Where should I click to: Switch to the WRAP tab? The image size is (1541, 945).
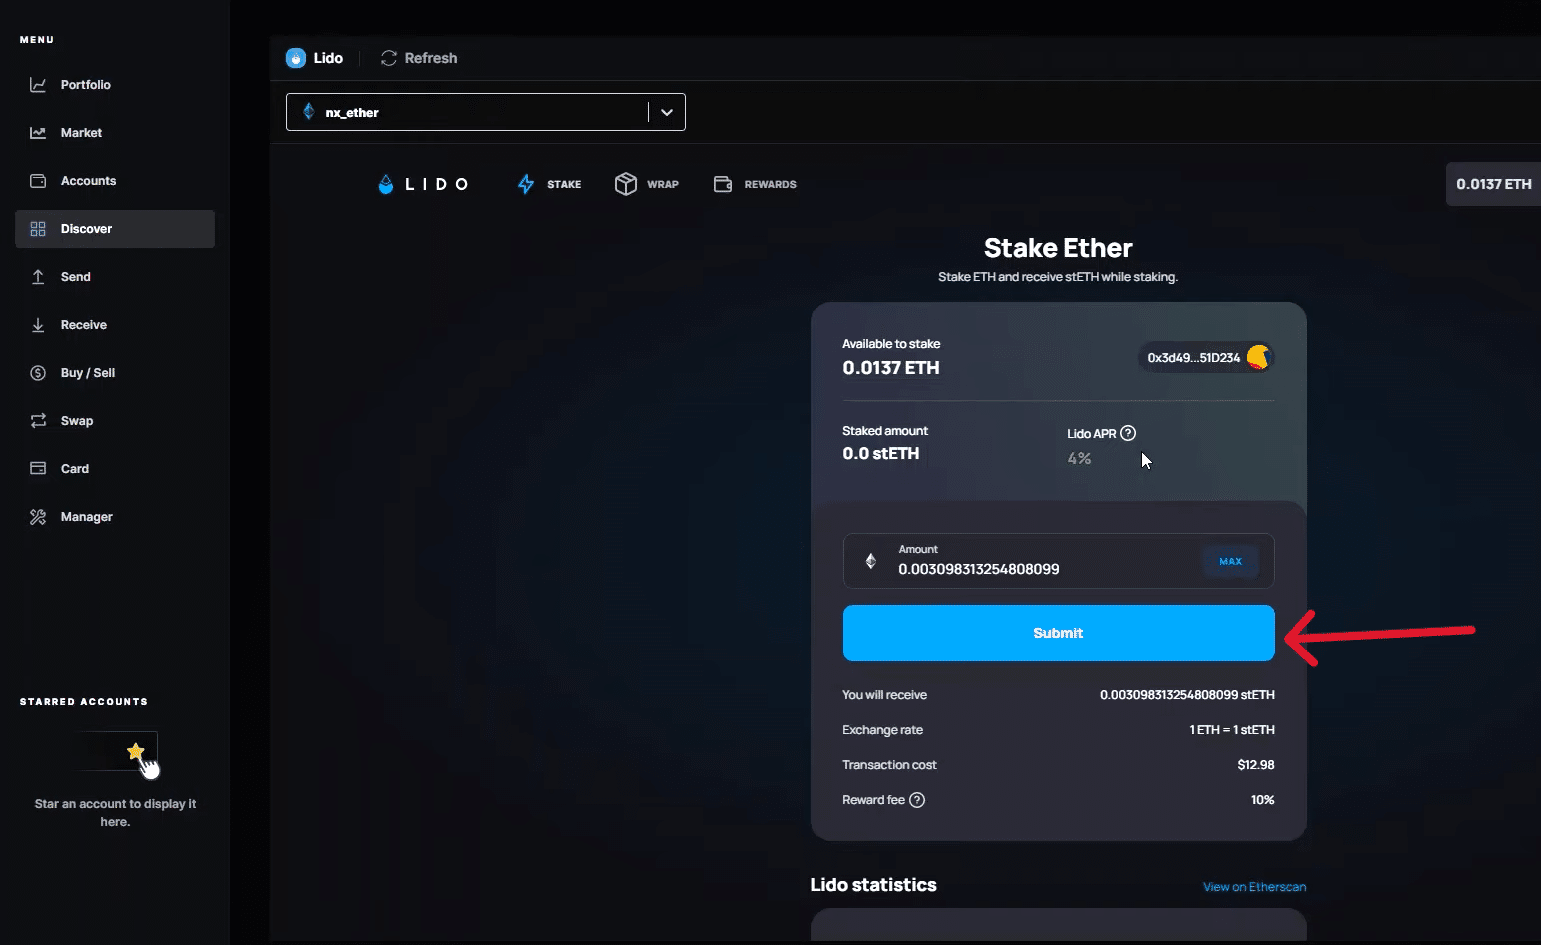pyautogui.click(x=647, y=184)
